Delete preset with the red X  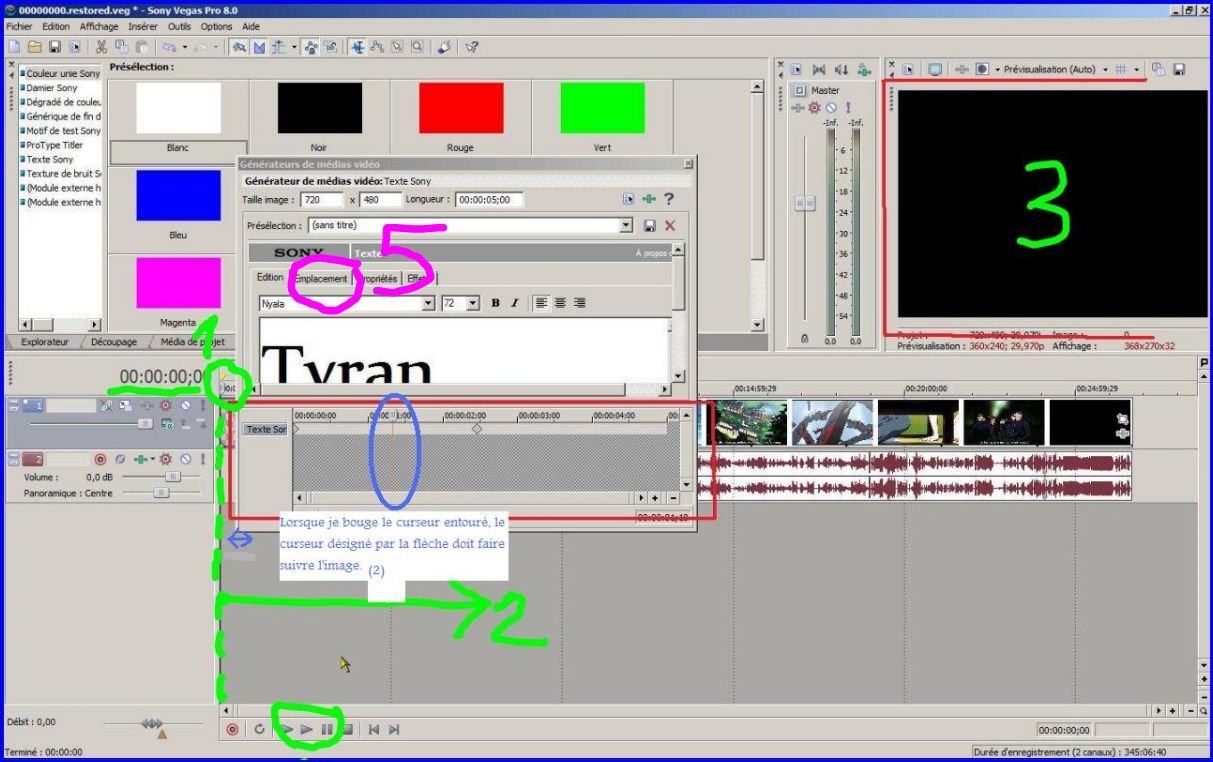click(x=670, y=226)
